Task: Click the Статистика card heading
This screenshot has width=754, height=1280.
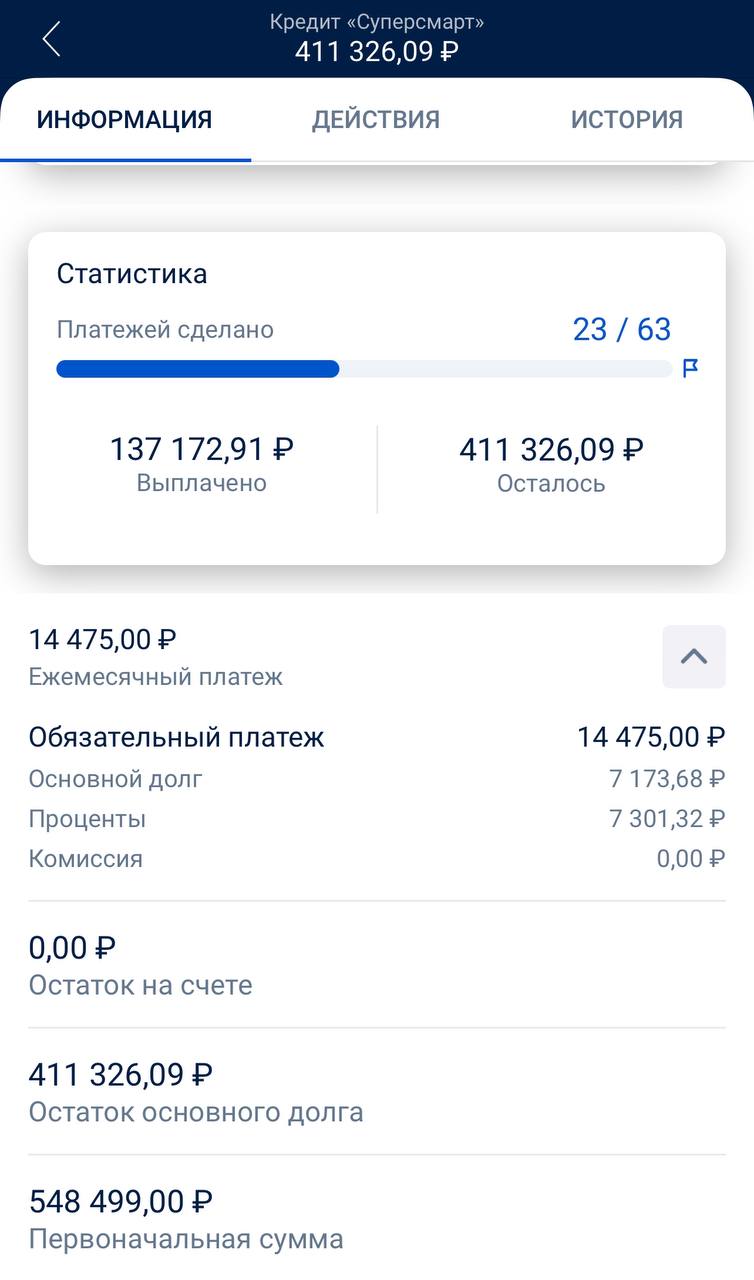Action: (132, 274)
